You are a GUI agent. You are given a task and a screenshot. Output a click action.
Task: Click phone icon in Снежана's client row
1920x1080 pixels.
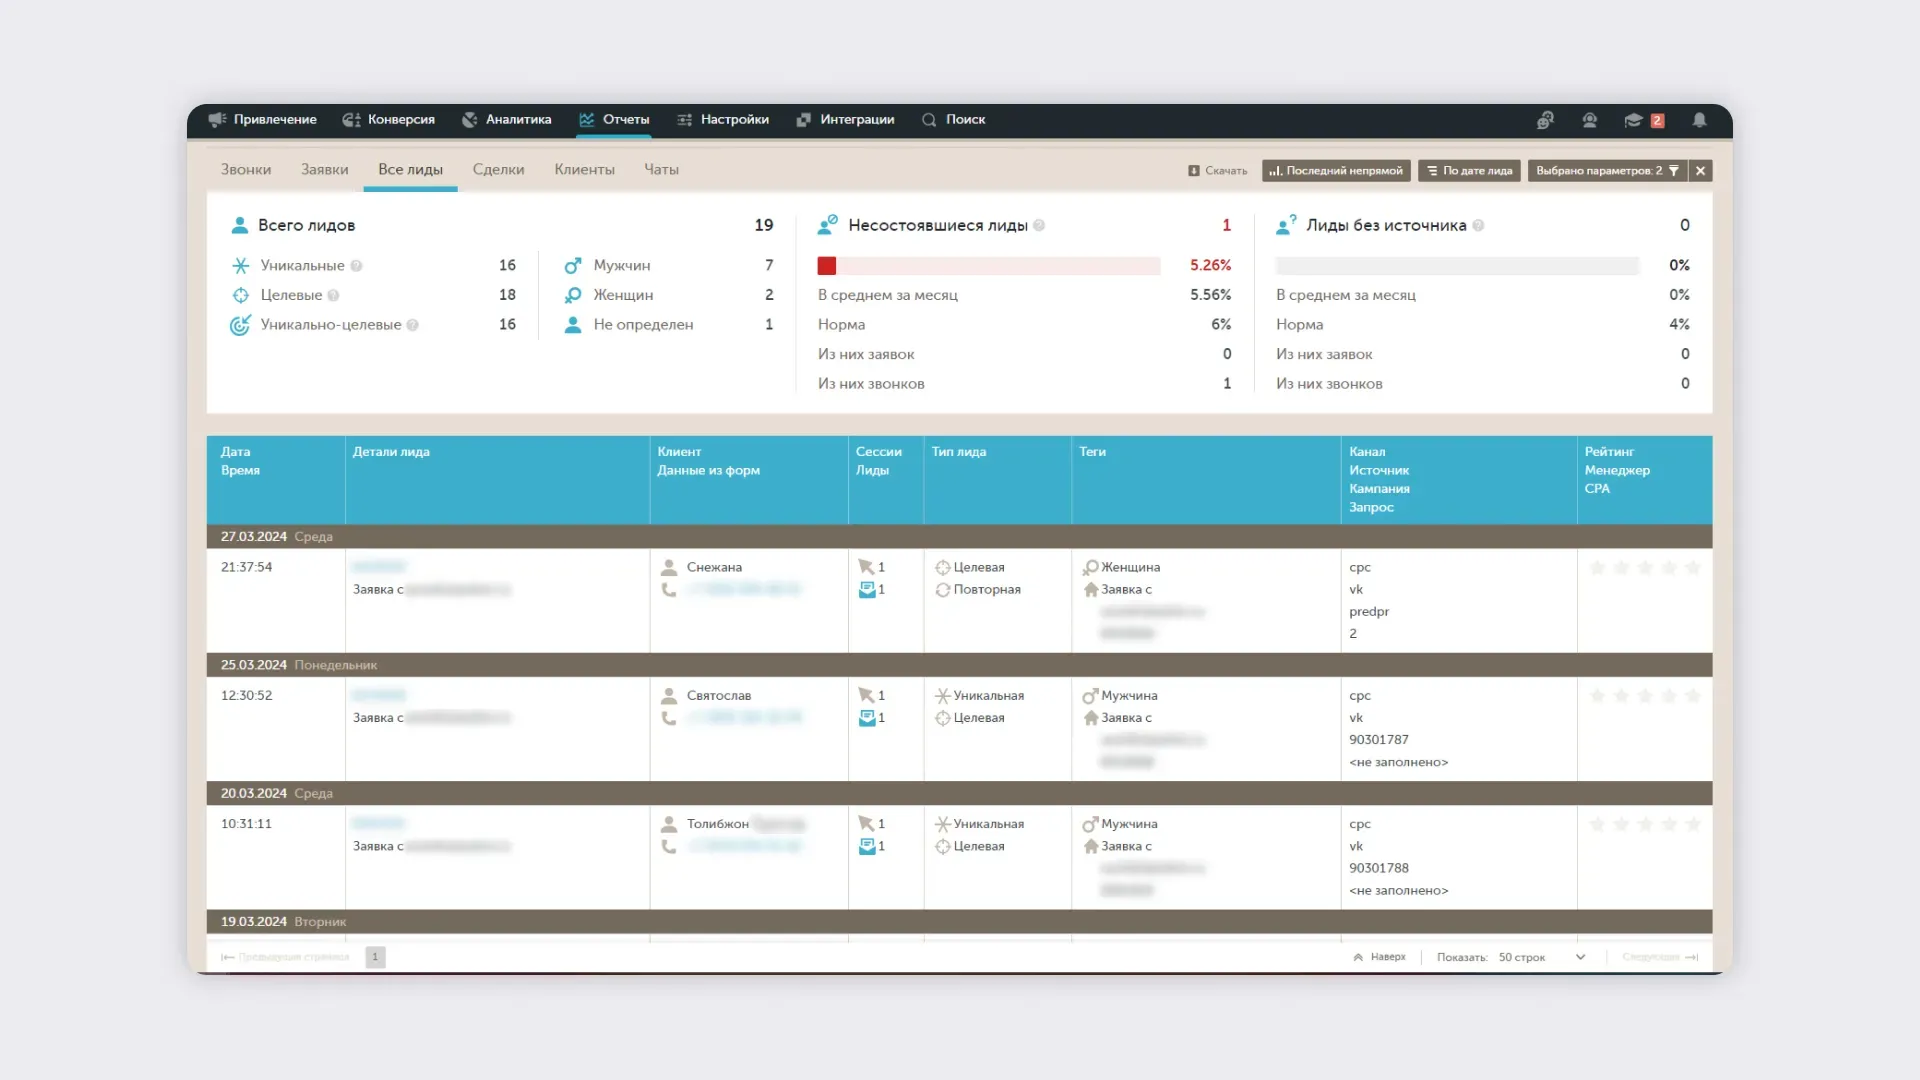coord(669,590)
